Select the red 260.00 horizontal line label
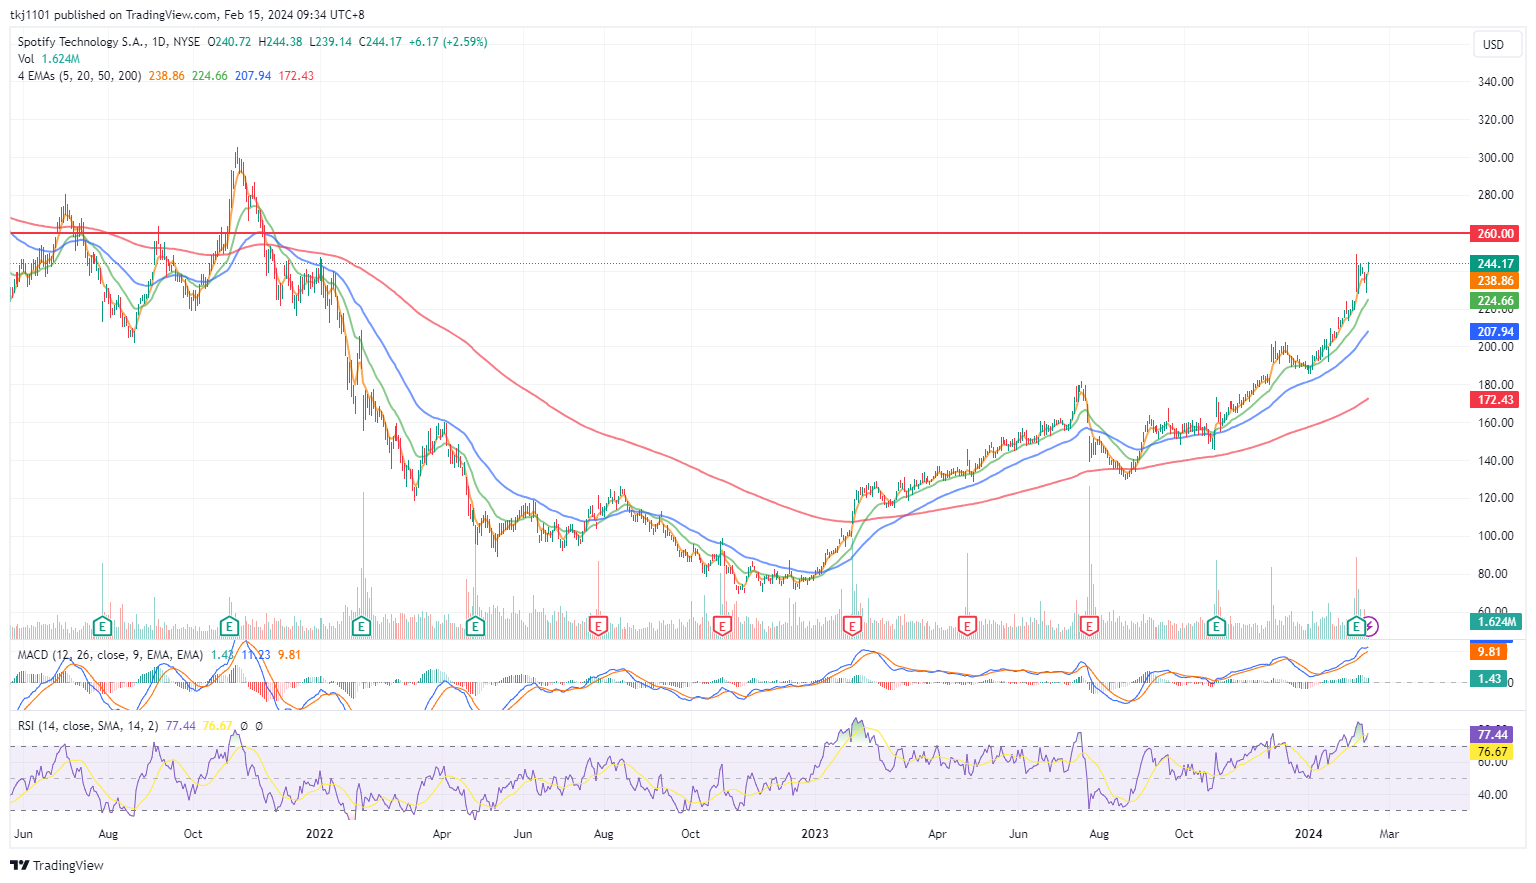Screen dimensions: 1536x883 (x=1495, y=234)
